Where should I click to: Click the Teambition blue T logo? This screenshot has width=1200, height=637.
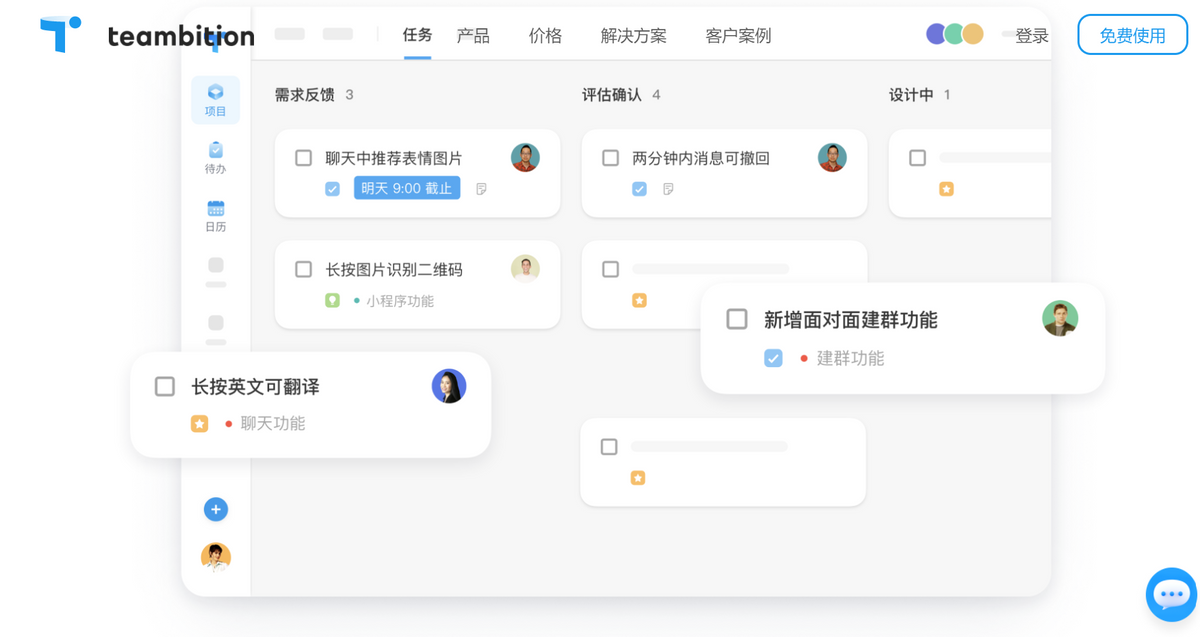point(60,34)
